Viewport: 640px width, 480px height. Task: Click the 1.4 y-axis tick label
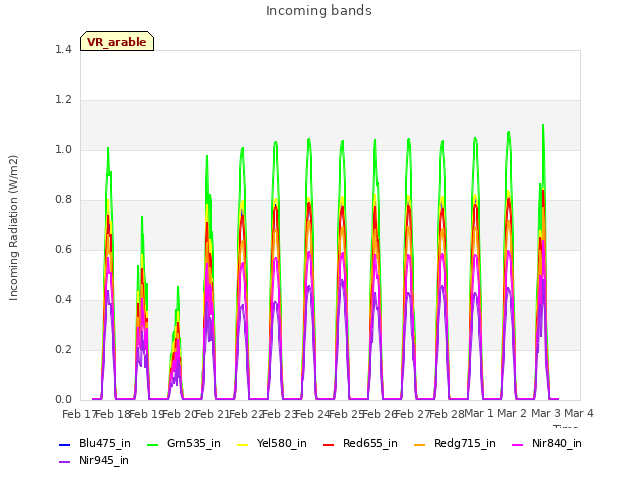pyautogui.click(x=63, y=49)
